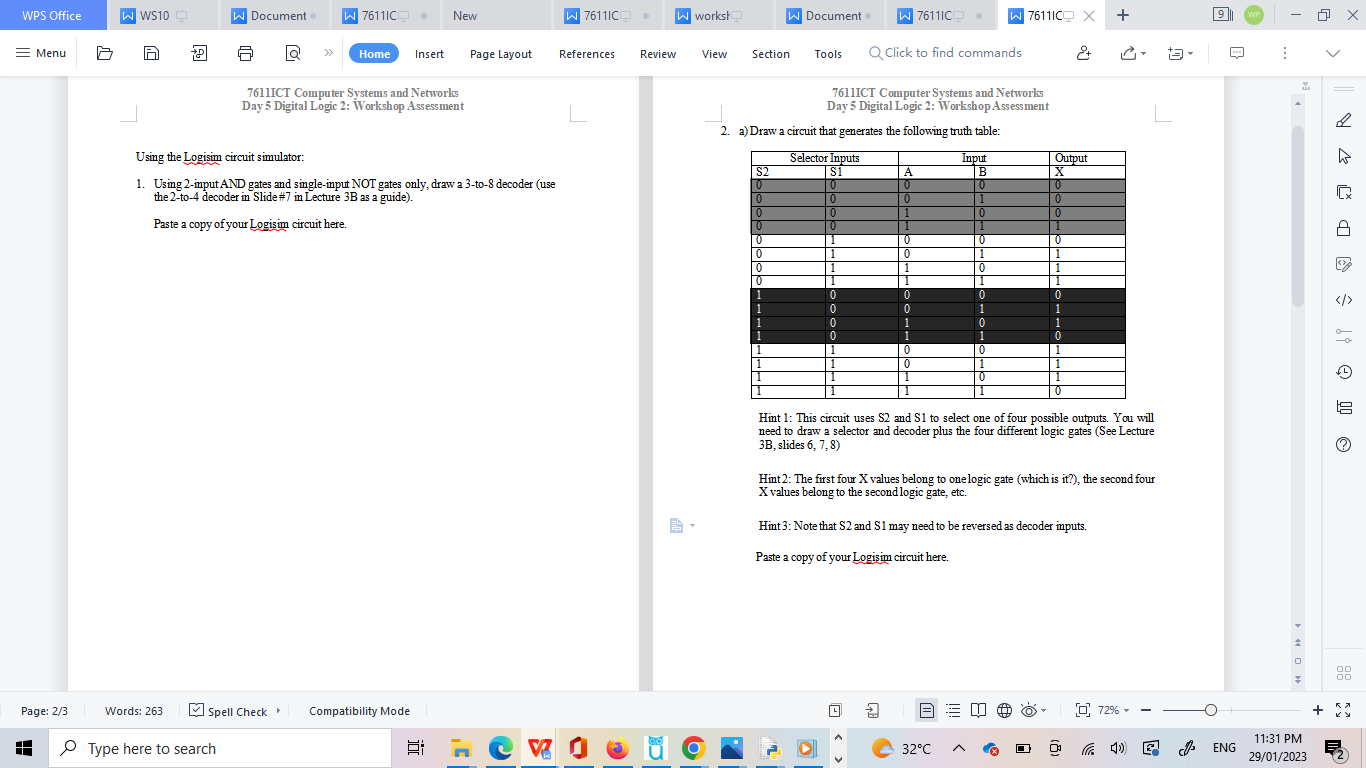
Task: Select the arrow pointer tool in right sidebar
Action: point(1344,156)
